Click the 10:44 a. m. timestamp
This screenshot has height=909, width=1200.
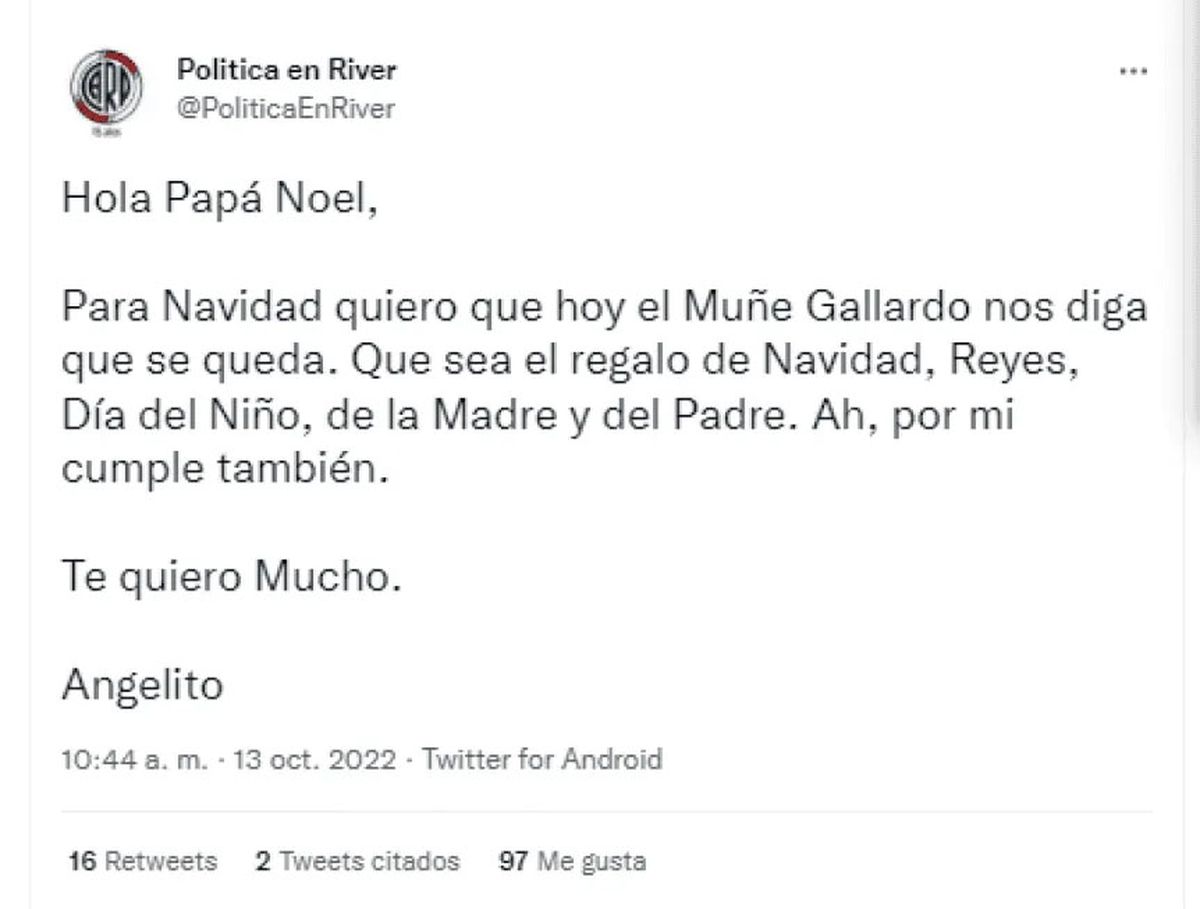coord(135,759)
